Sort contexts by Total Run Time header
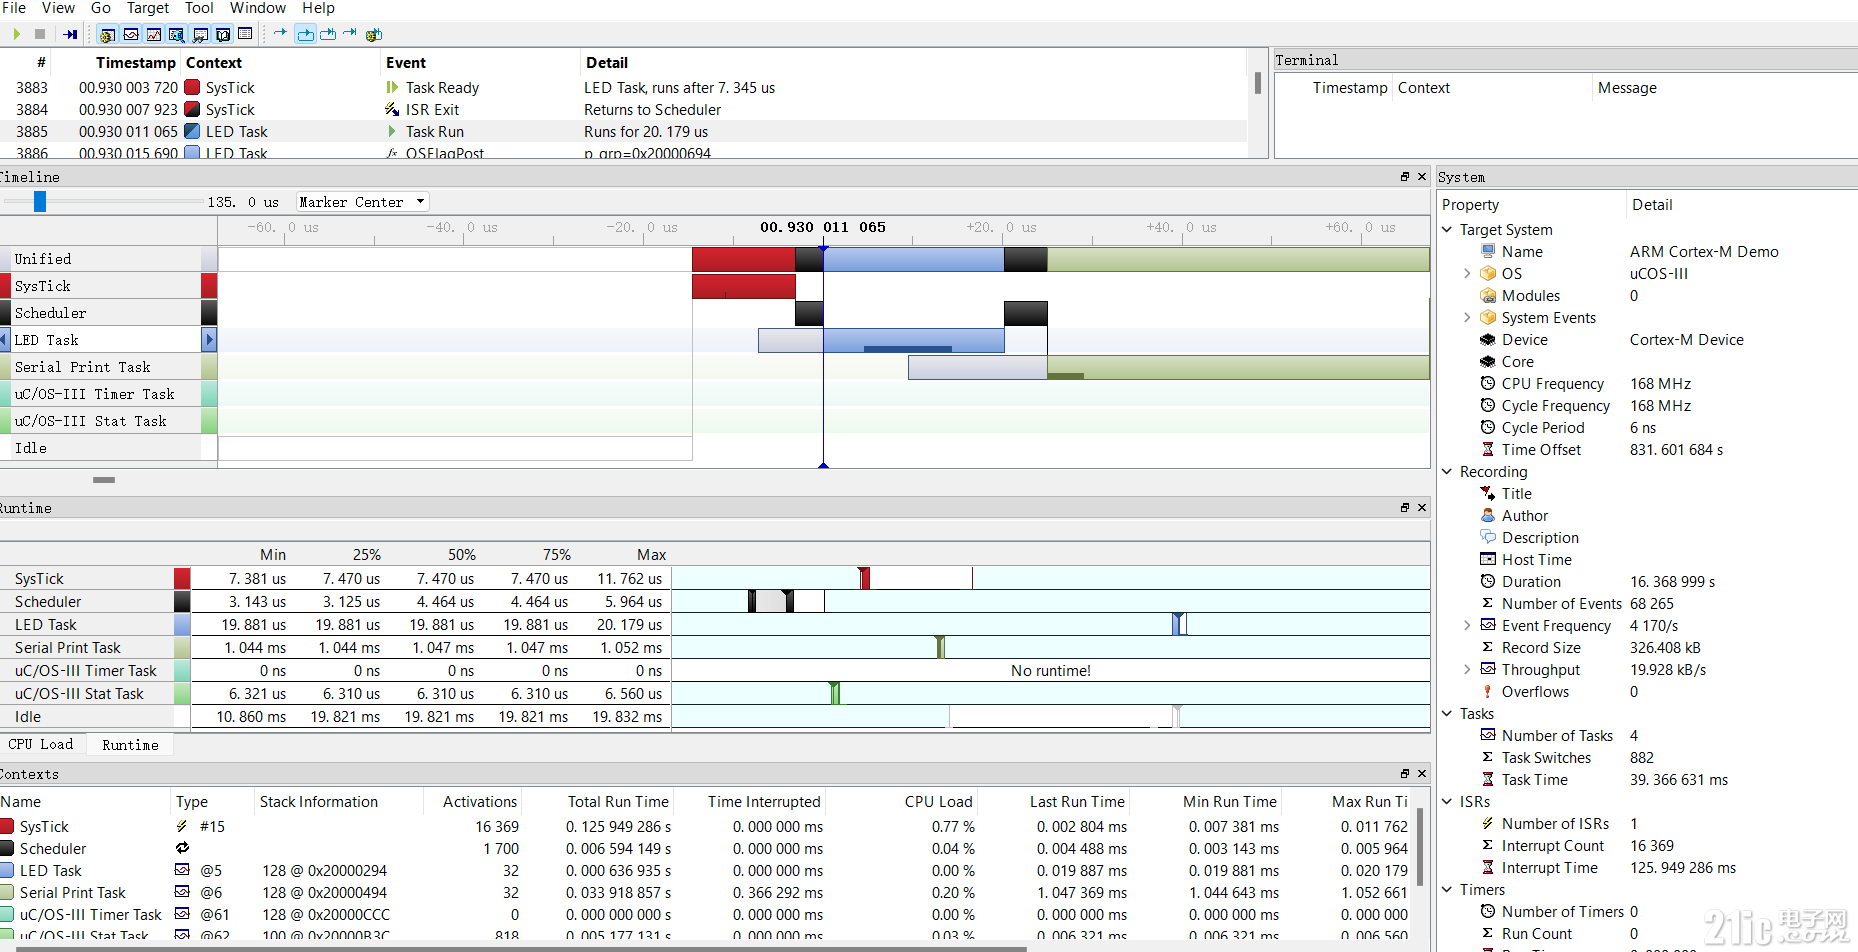This screenshot has width=1858, height=952. (x=618, y=802)
